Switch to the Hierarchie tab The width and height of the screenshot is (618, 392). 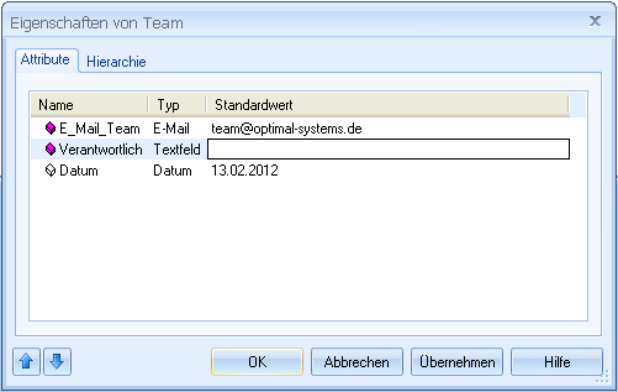(116, 62)
